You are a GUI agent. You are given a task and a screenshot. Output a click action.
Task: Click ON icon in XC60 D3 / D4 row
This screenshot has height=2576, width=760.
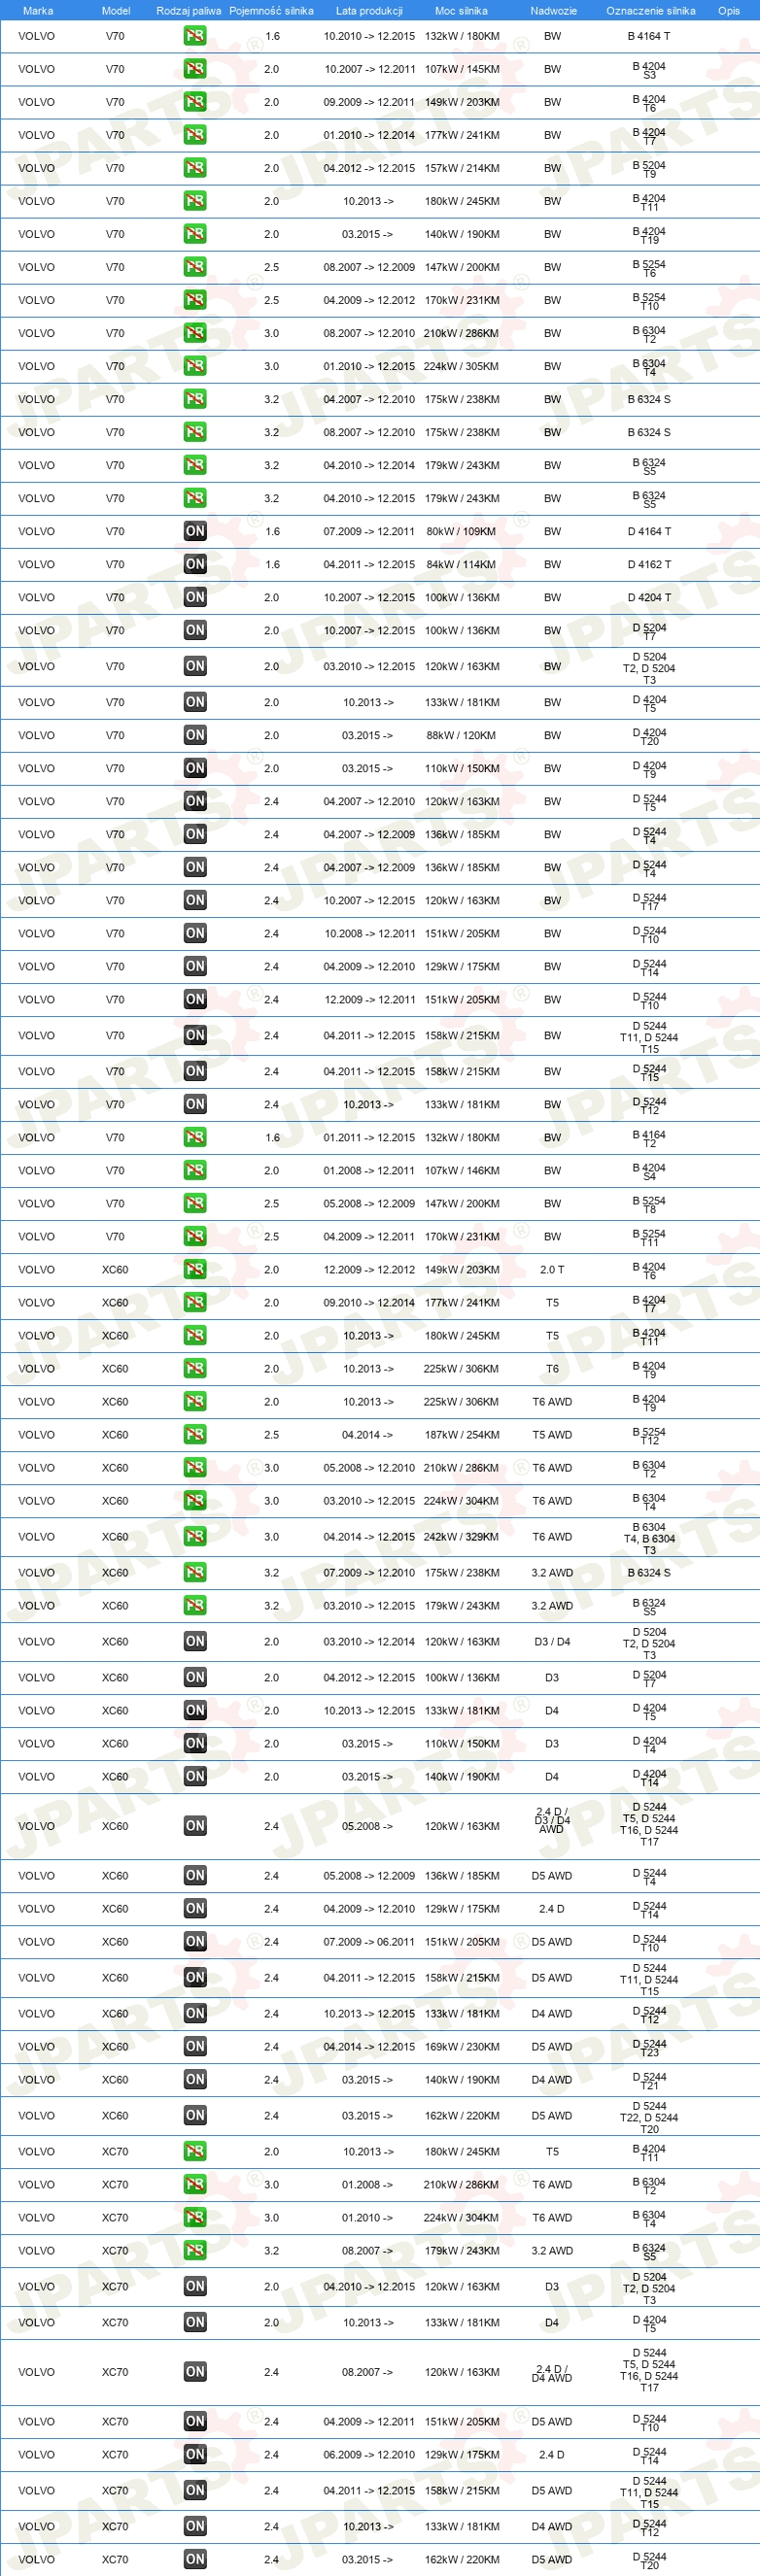[x=195, y=1641]
